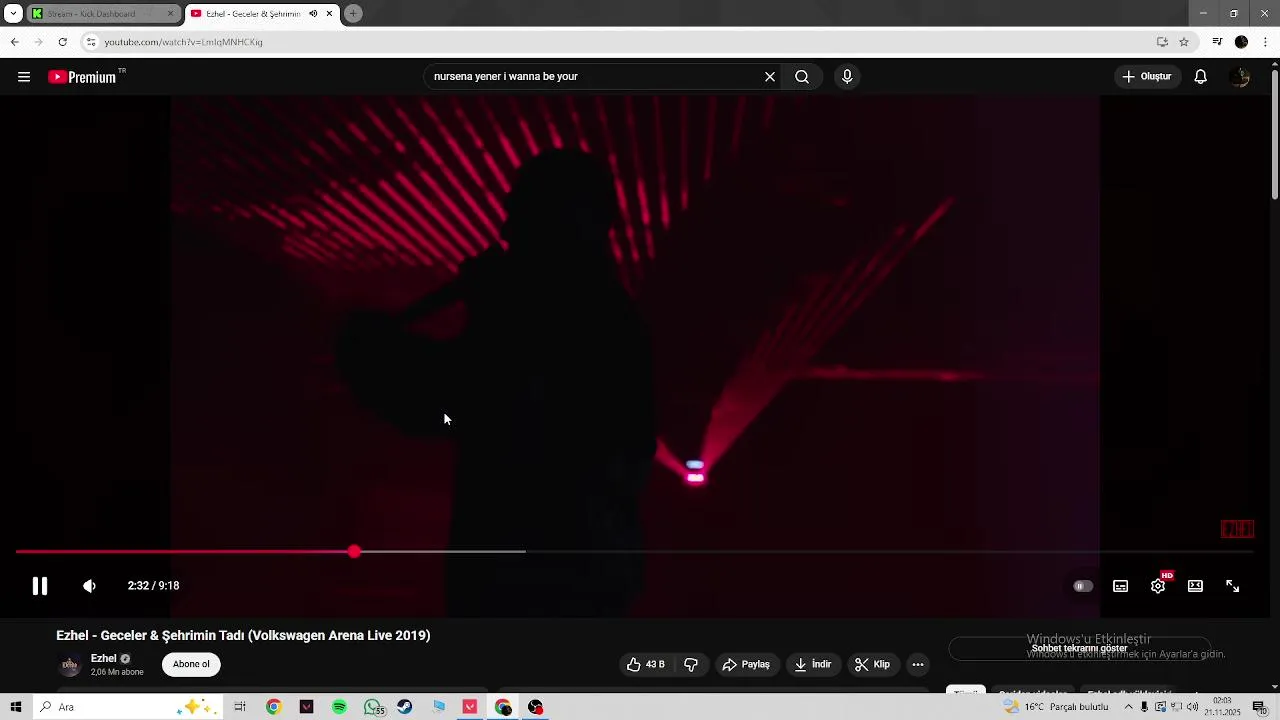1280x720 pixels.
Task: Click Sohbet tekrarını göster button
Action: (1079, 648)
